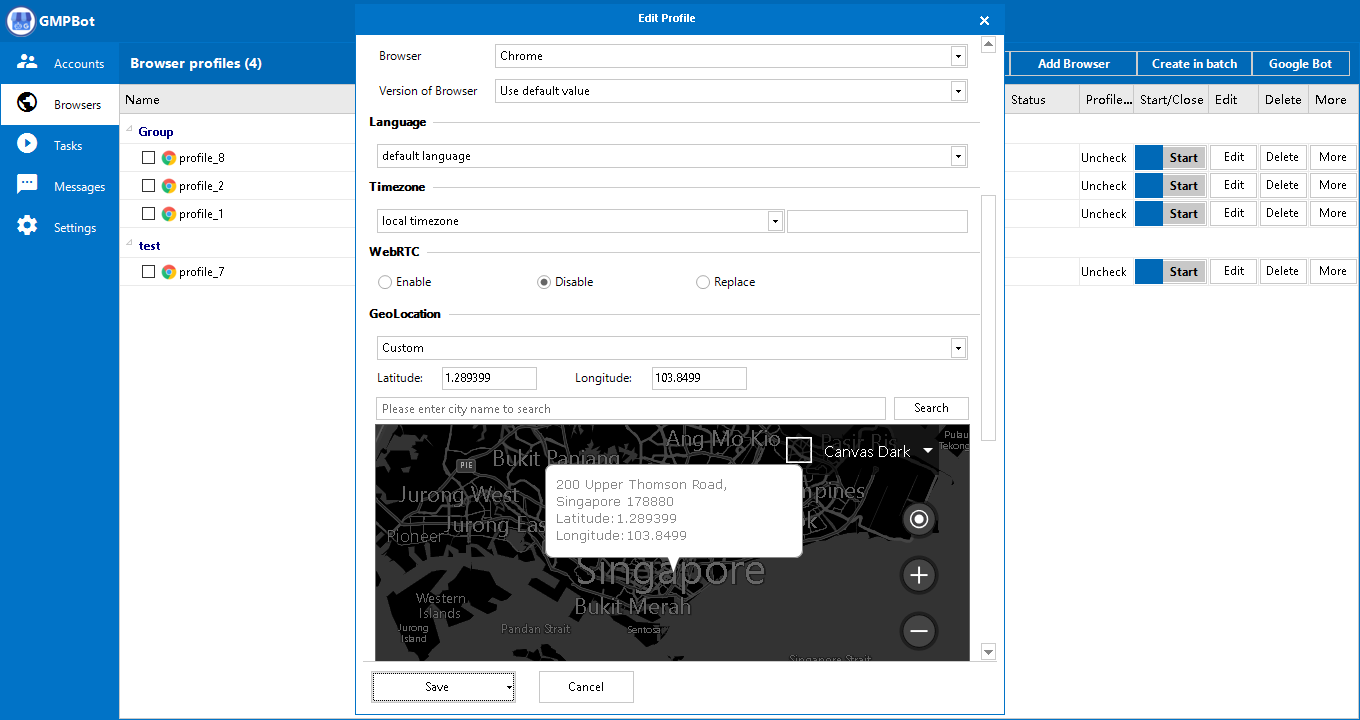Click Delete for profile_2 row
1360x720 pixels.
click(1282, 185)
